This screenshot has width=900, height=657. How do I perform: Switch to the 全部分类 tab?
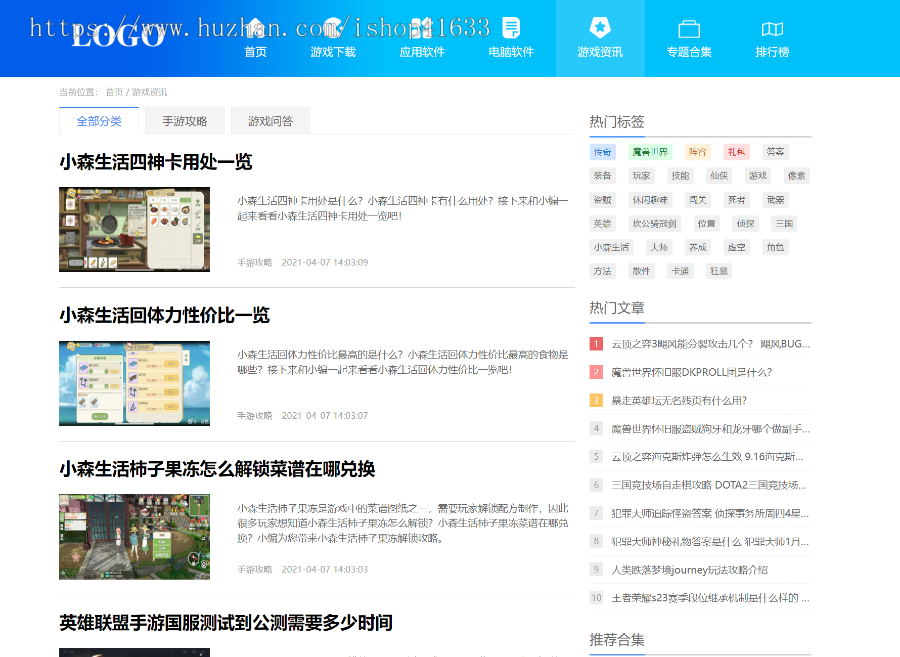99,121
